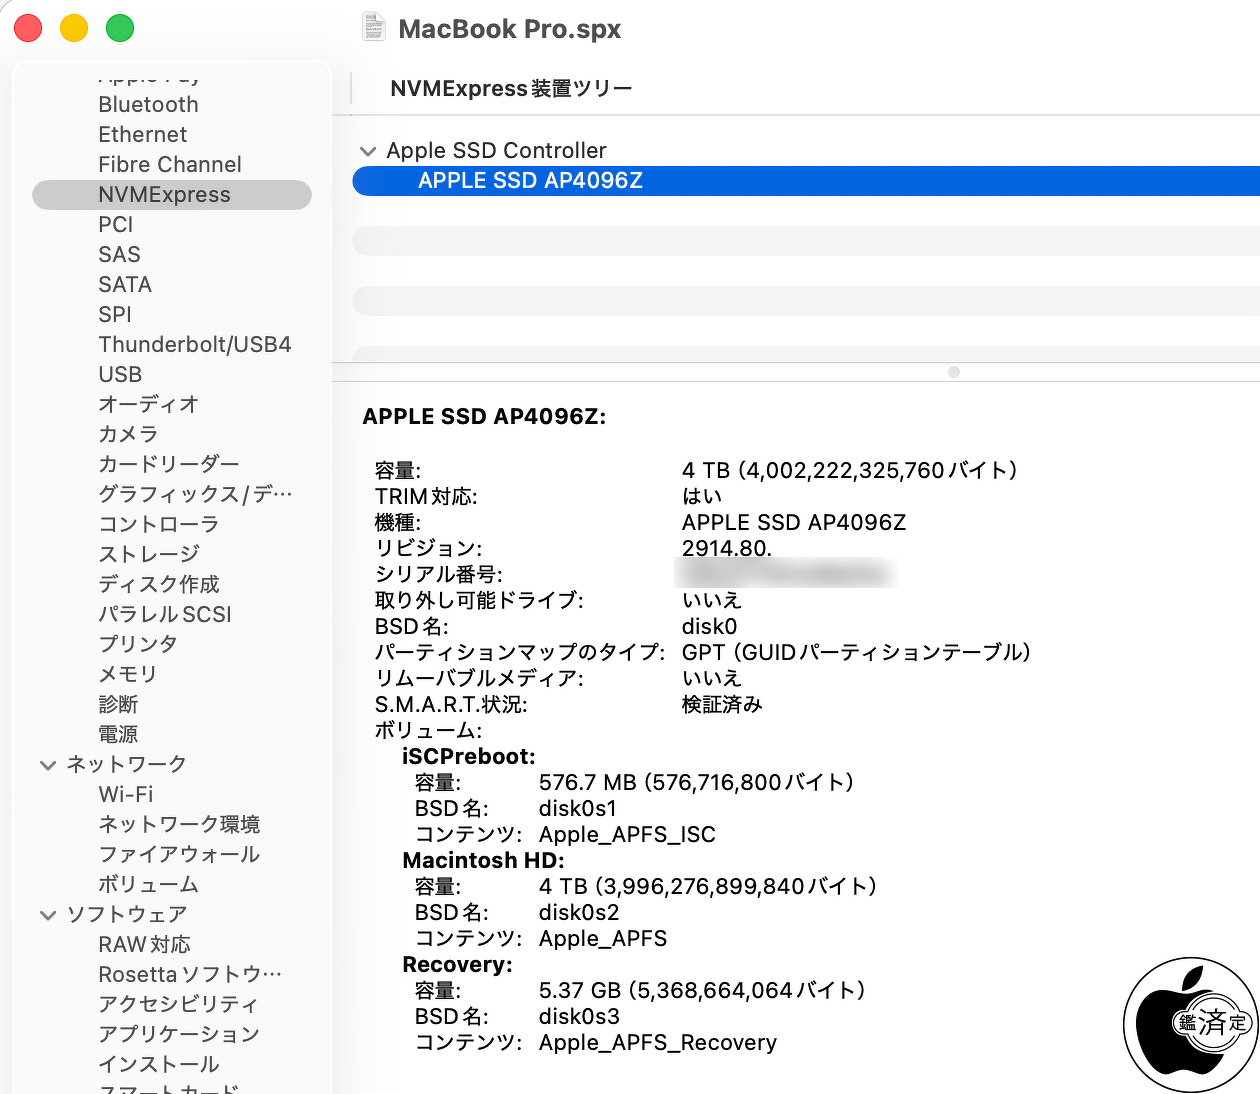Image resolution: width=1260 pixels, height=1094 pixels.
Task: Open the Thunderbolt/USB4 sidebar entry
Action: (194, 345)
